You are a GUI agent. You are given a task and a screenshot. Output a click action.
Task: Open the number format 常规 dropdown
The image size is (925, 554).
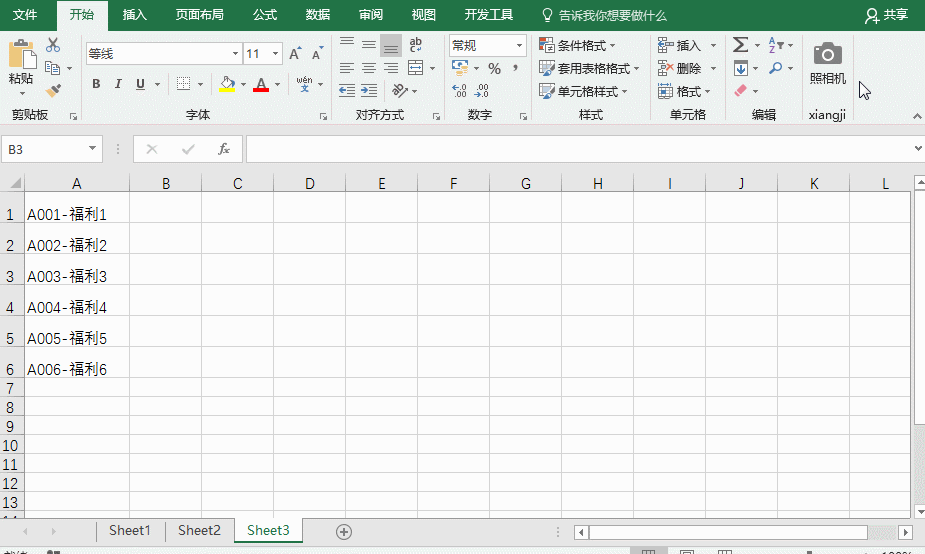519,45
